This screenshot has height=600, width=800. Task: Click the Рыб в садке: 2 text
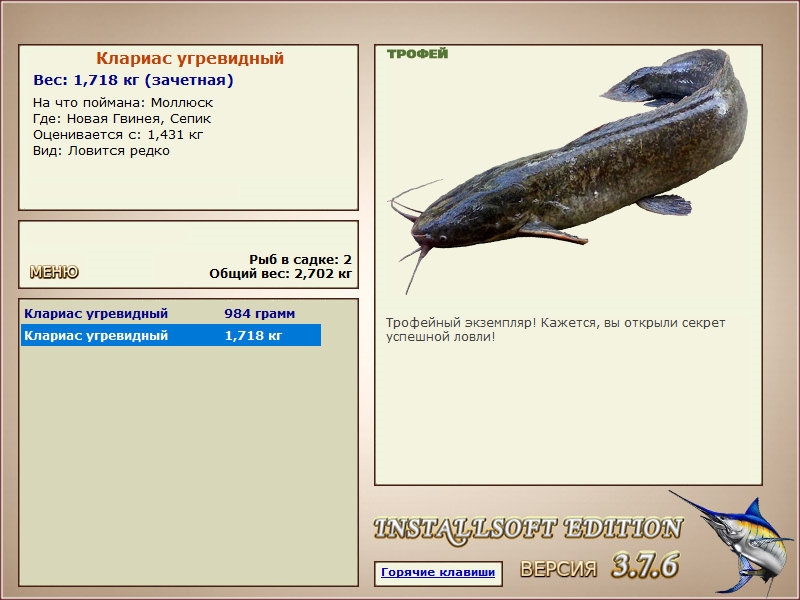(300, 259)
